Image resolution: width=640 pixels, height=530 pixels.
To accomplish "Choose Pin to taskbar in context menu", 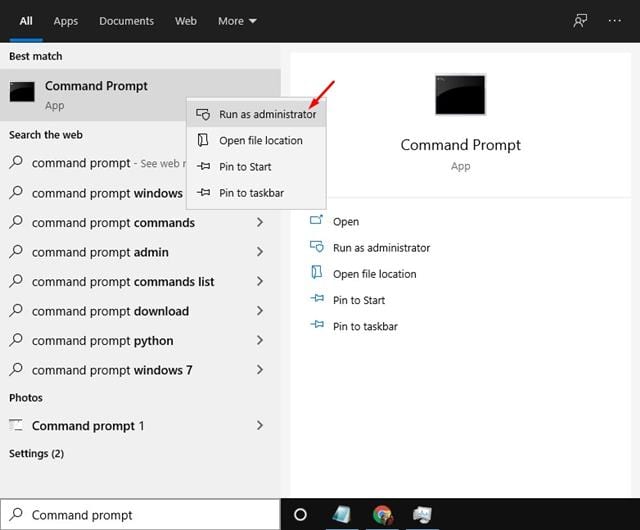I will point(256,193).
